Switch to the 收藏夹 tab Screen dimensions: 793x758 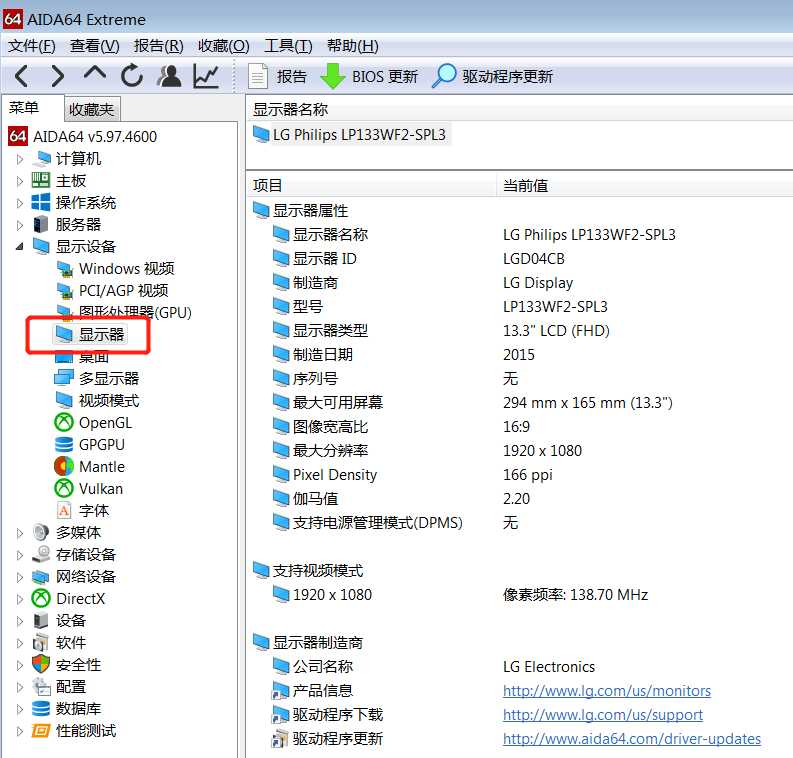tap(92, 109)
